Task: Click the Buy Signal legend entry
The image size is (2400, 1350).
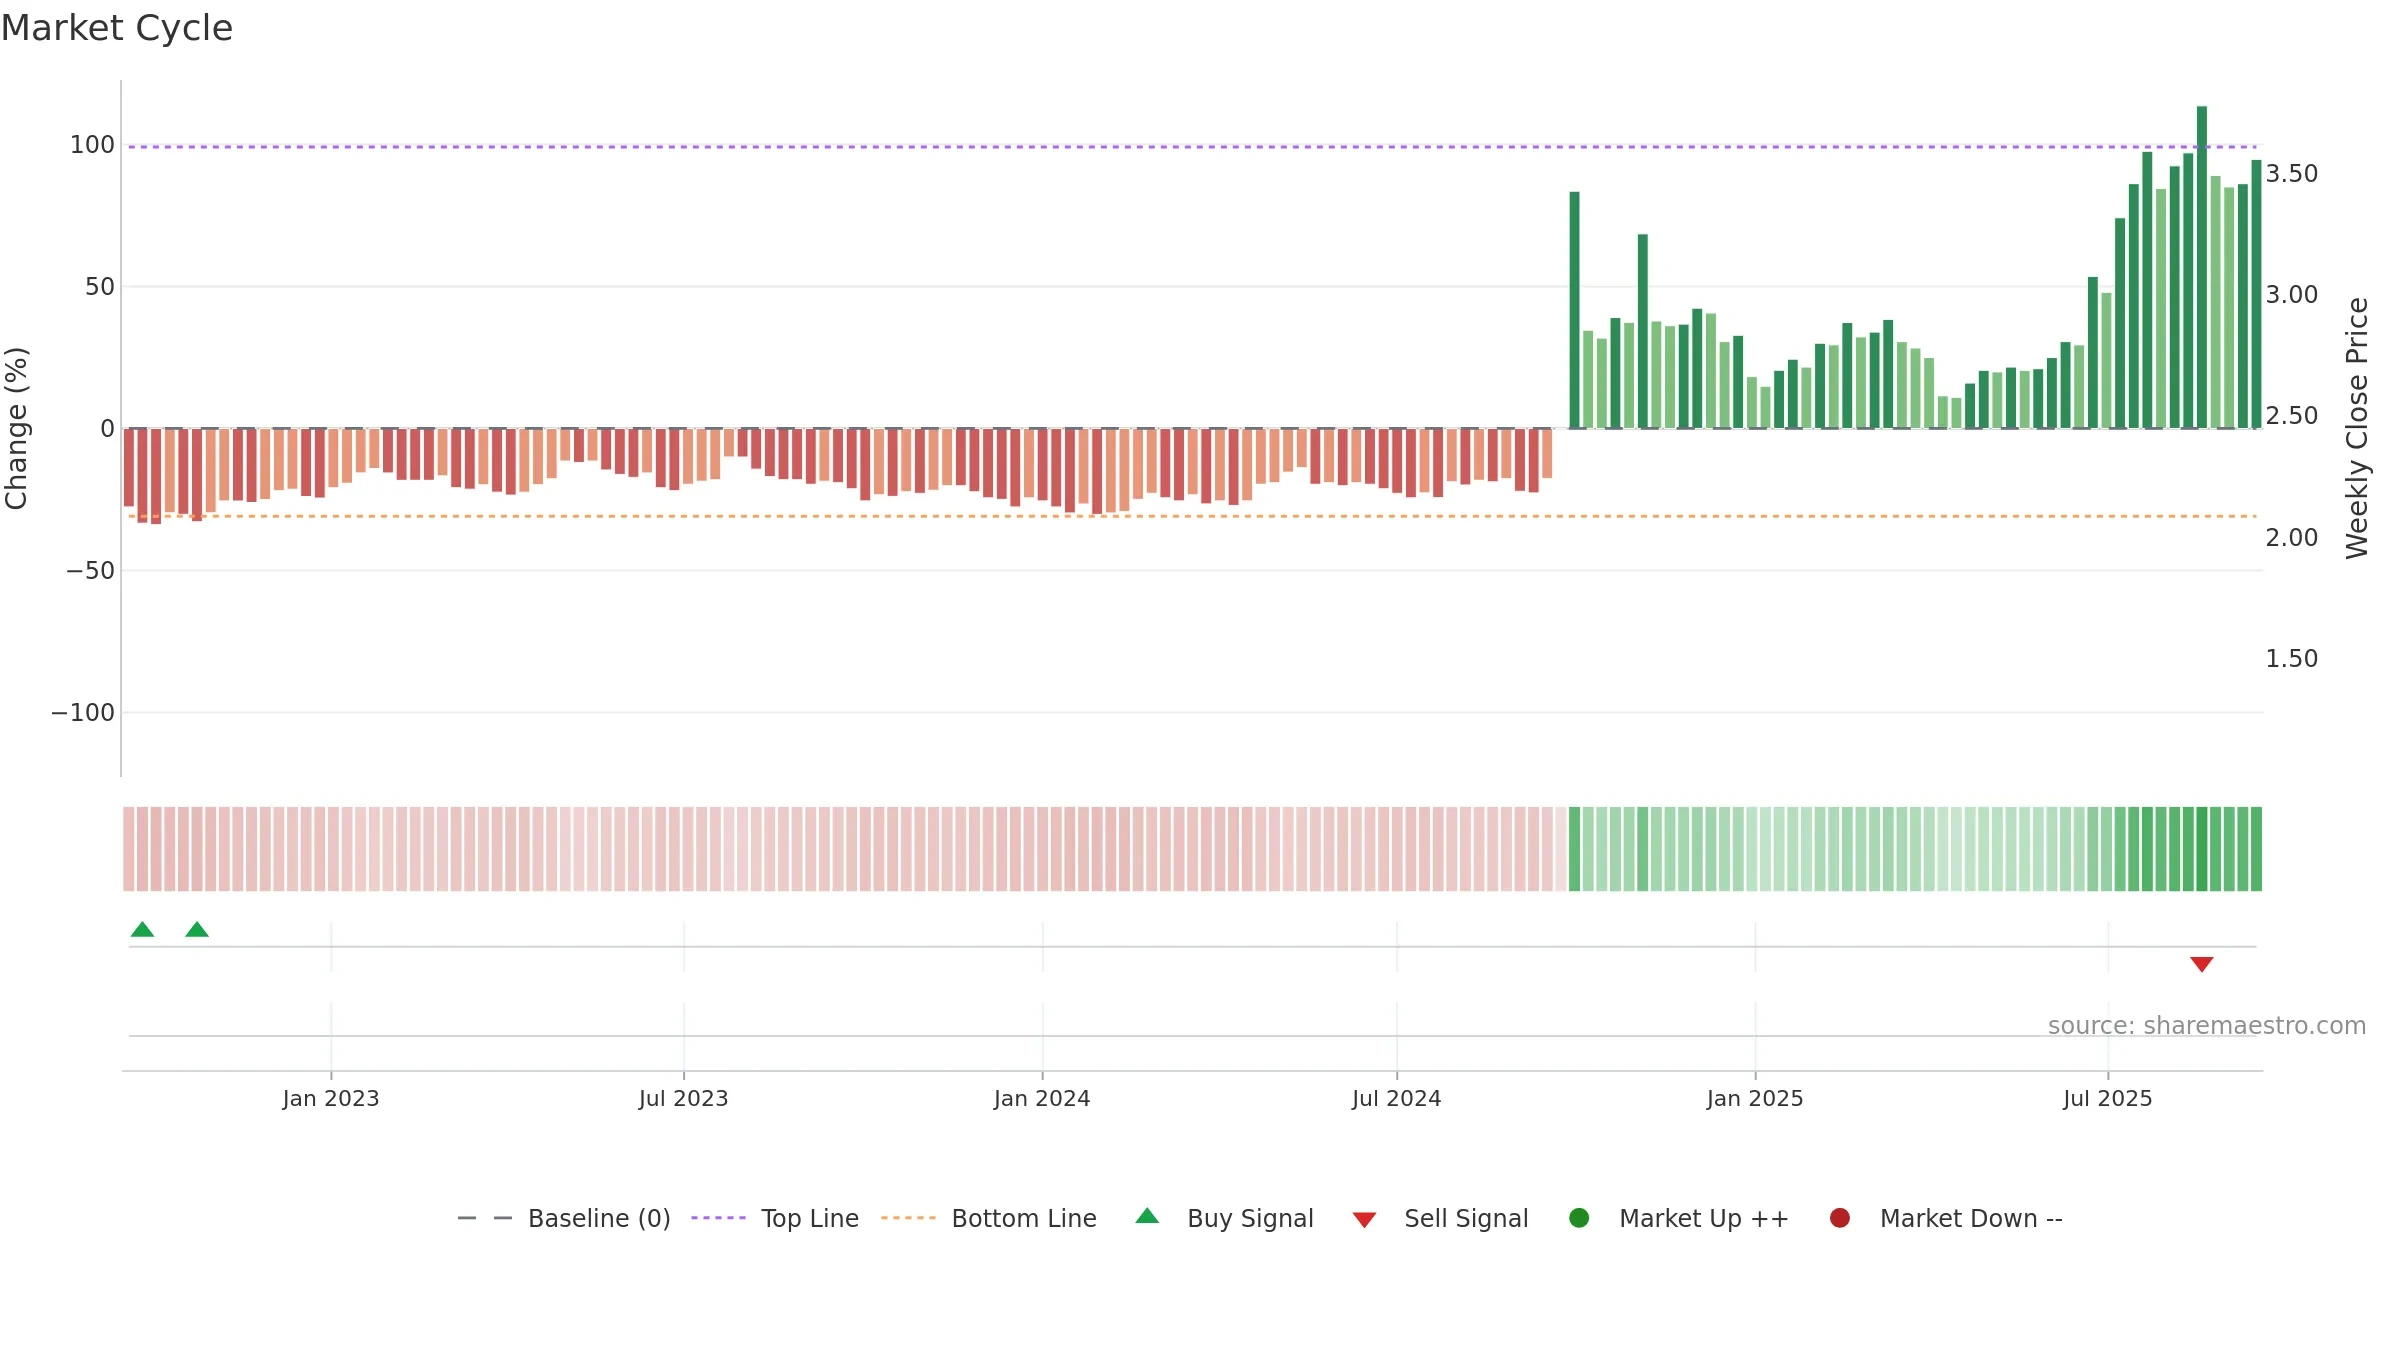Action: [1225, 1218]
